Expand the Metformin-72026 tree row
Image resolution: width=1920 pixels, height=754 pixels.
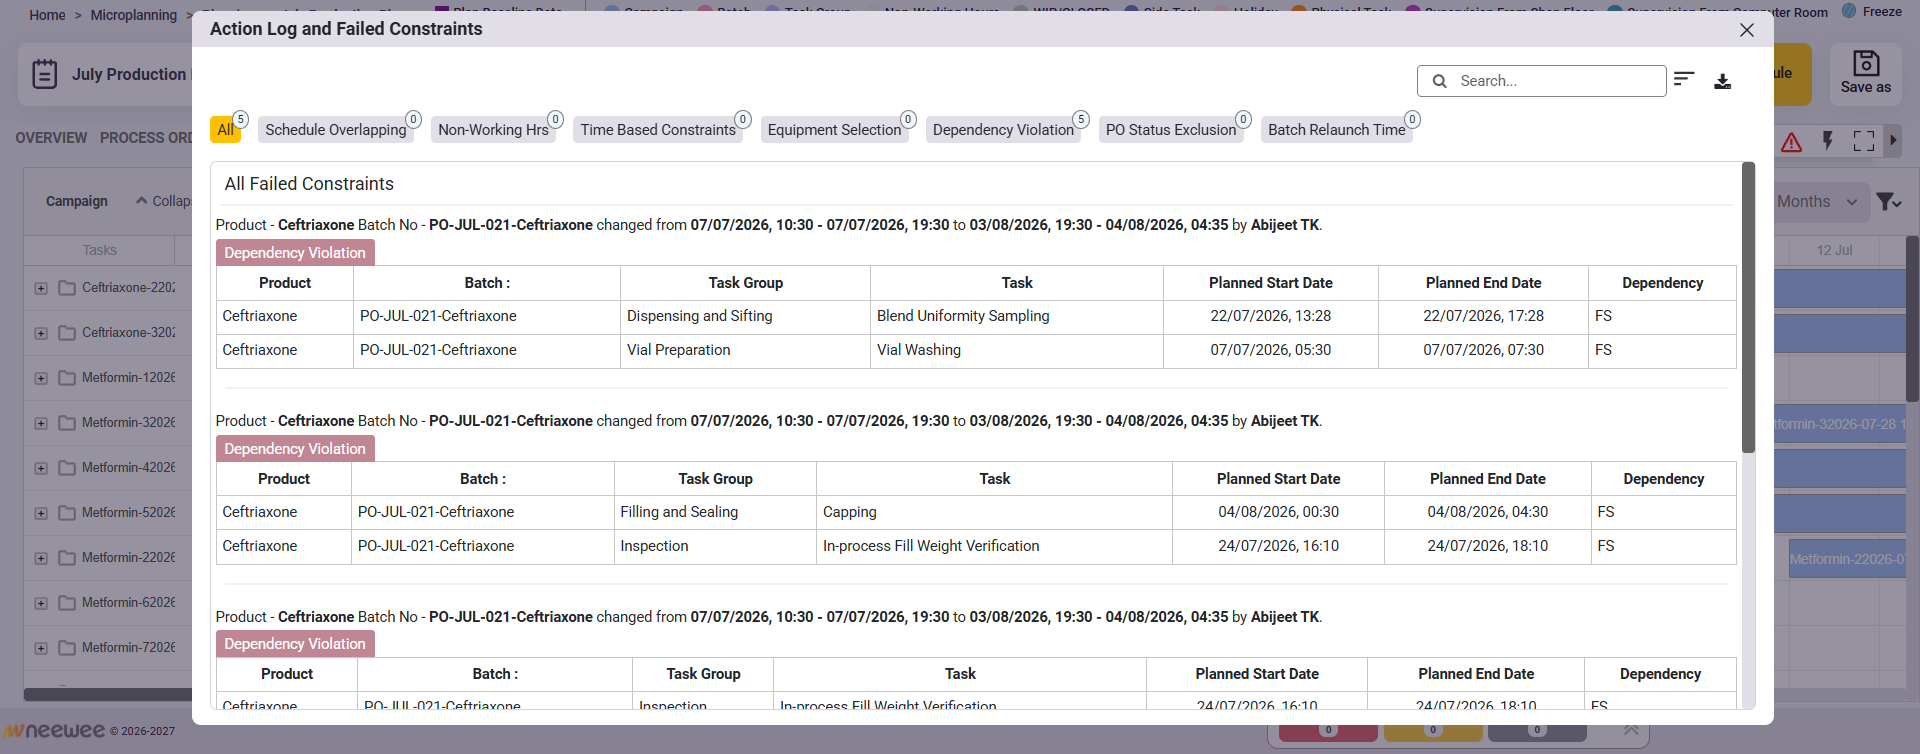pos(41,648)
